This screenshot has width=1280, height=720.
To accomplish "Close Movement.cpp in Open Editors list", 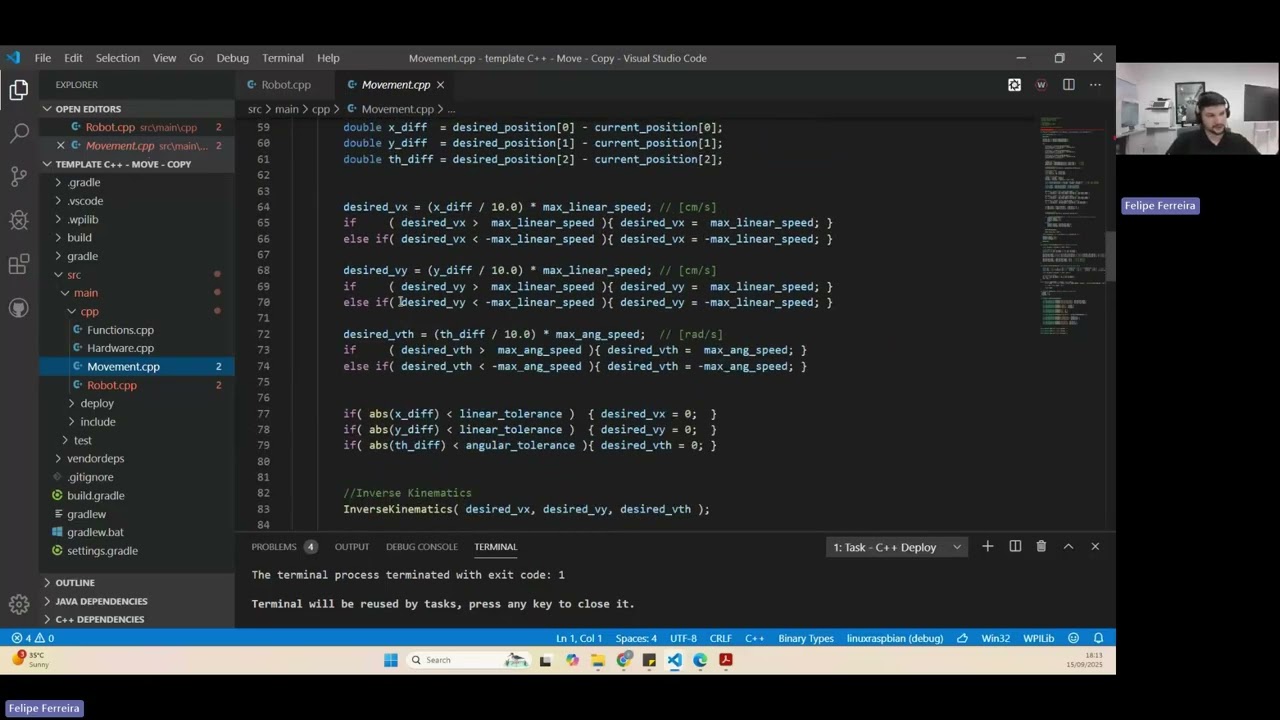I will tap(61, 146).
